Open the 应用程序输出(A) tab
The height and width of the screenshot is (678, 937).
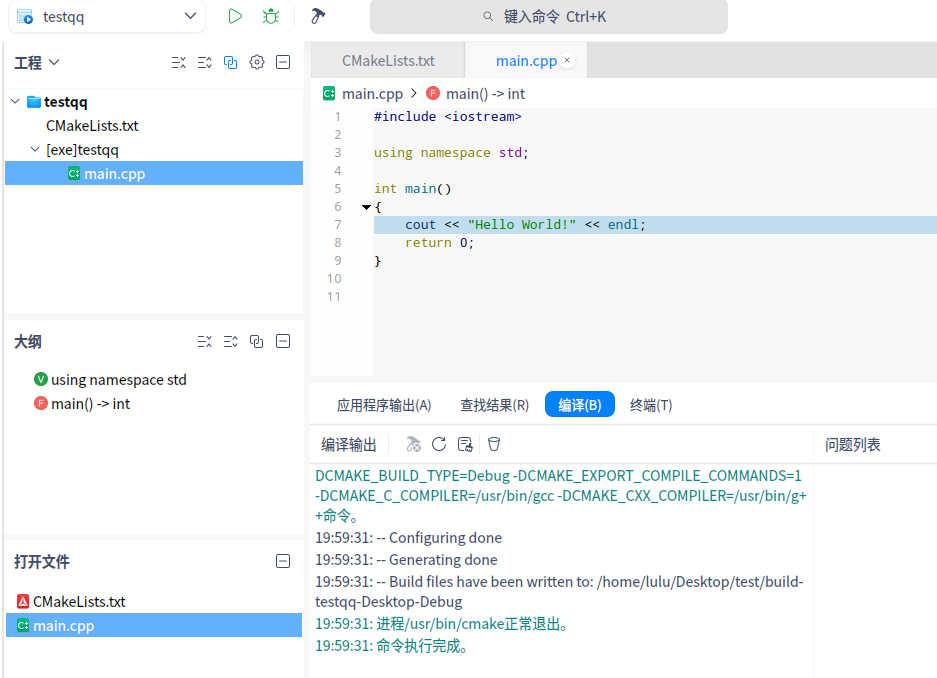384,405
